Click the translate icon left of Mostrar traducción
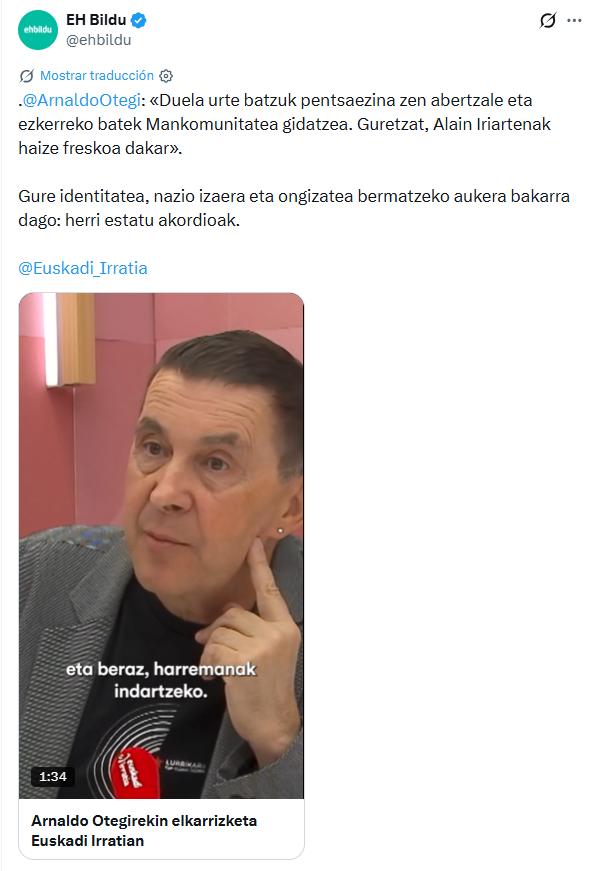597x871 pixels. 27,76
